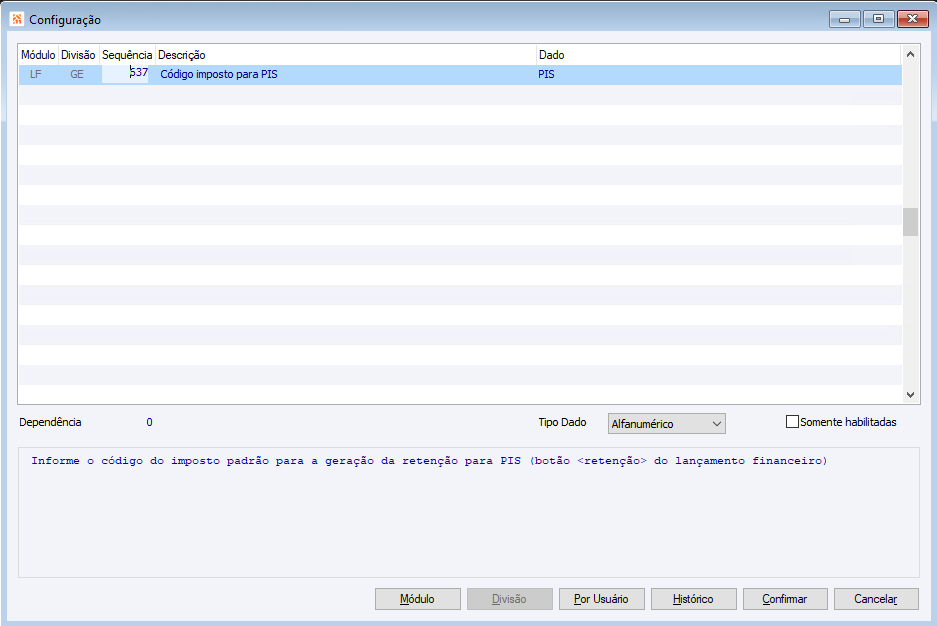This screenshot has height=626, width=937.
Task: Click the Divisão column header
Action: pos(78,55)
